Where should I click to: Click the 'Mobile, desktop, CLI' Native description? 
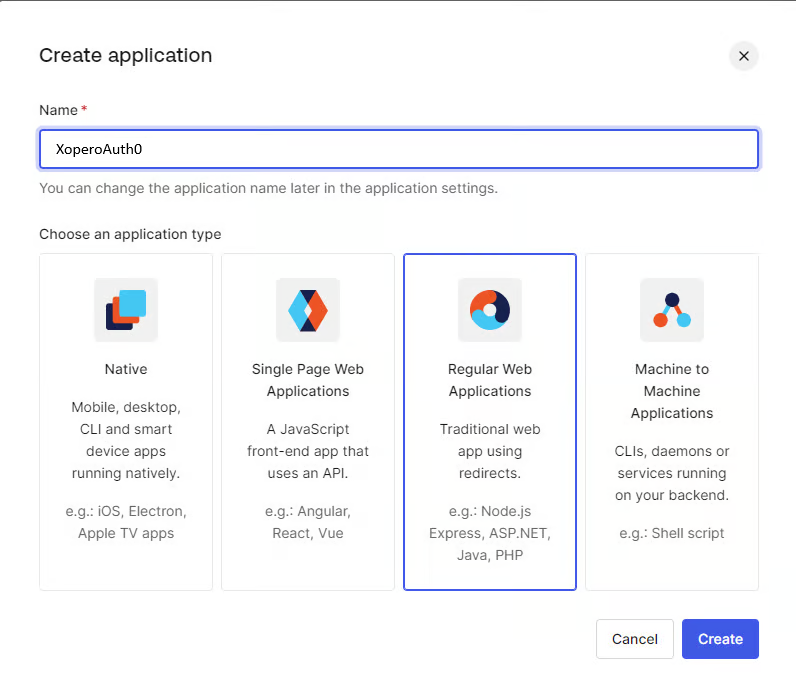click(x=126, y=440)
